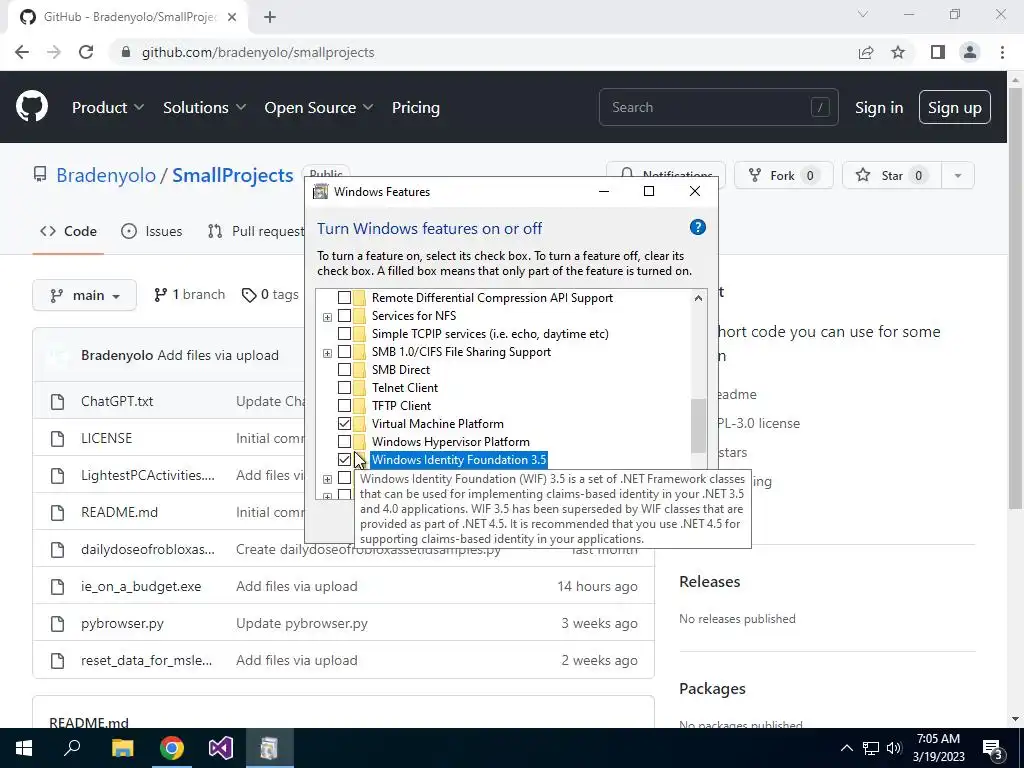This screenshot has width=1024, height=768.
Task: View the 0 tags link
Action: pos(270,295)
